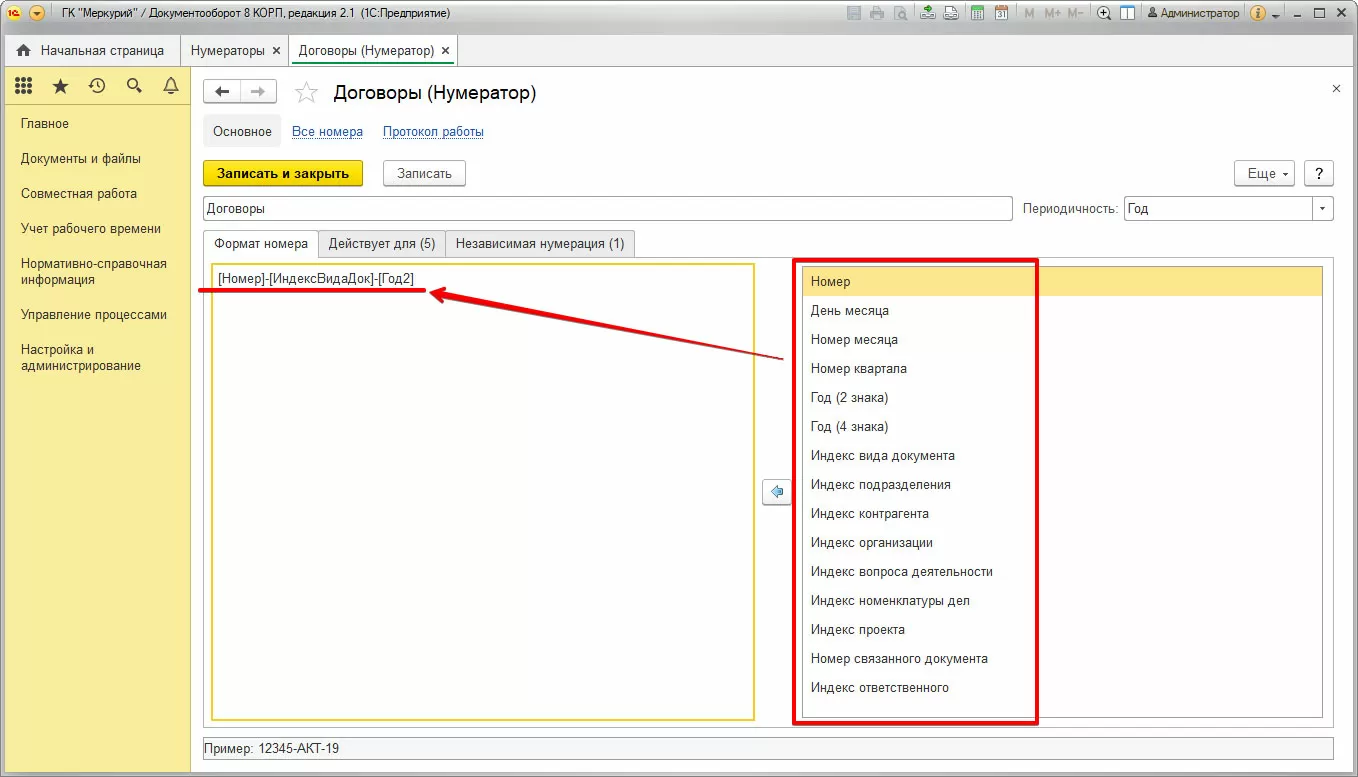1358x777 pixels.
Task: Select Год (4 знака) in the list
Action: pyautogui.click(x=1063, y=427)
